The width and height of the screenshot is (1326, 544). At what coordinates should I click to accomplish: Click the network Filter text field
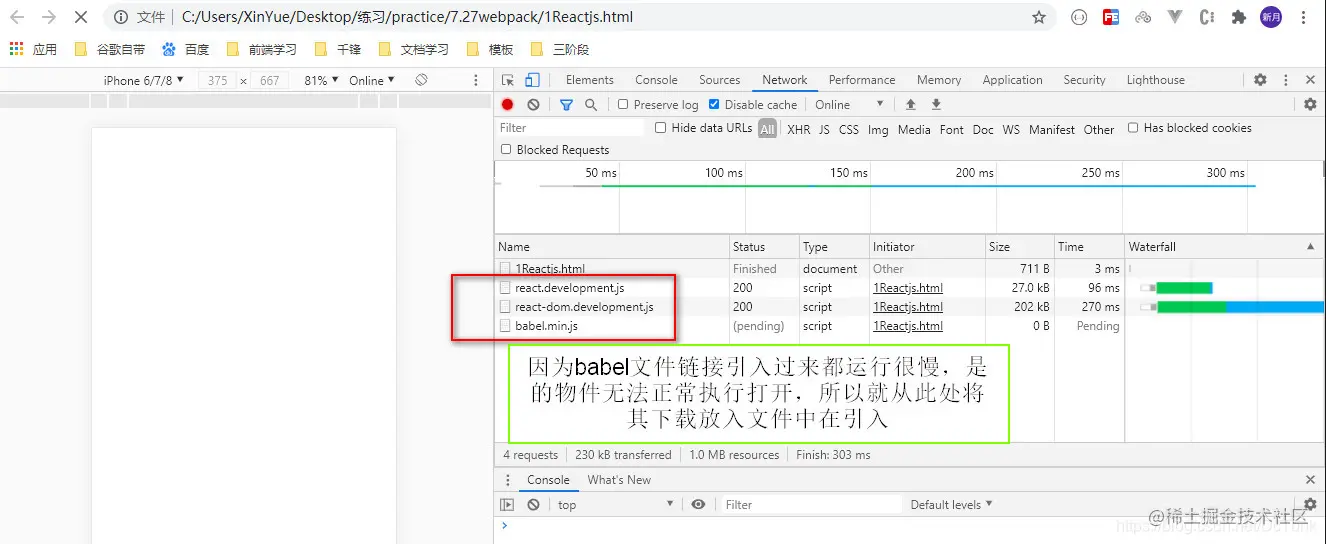pyautogui.click(x=572, y=128)
